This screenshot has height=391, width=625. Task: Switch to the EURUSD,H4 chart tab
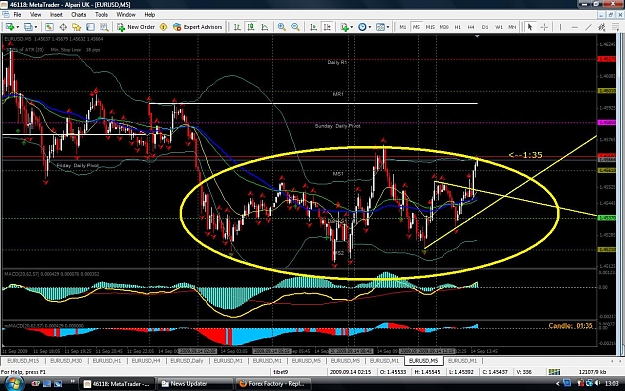[145, 361]
